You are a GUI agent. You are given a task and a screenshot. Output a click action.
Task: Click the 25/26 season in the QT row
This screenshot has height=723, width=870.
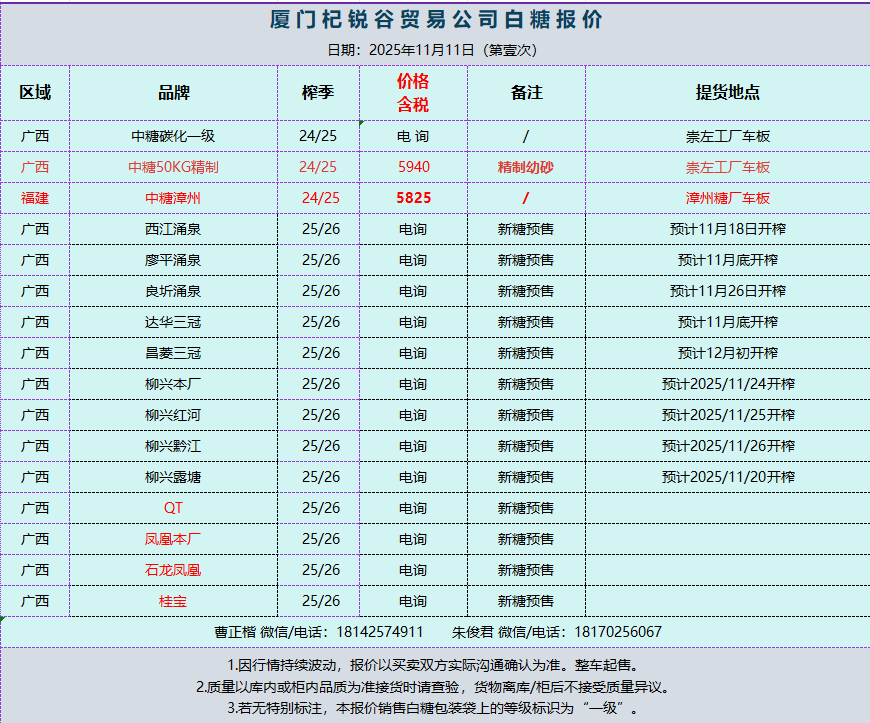click(x=318, y=509)
